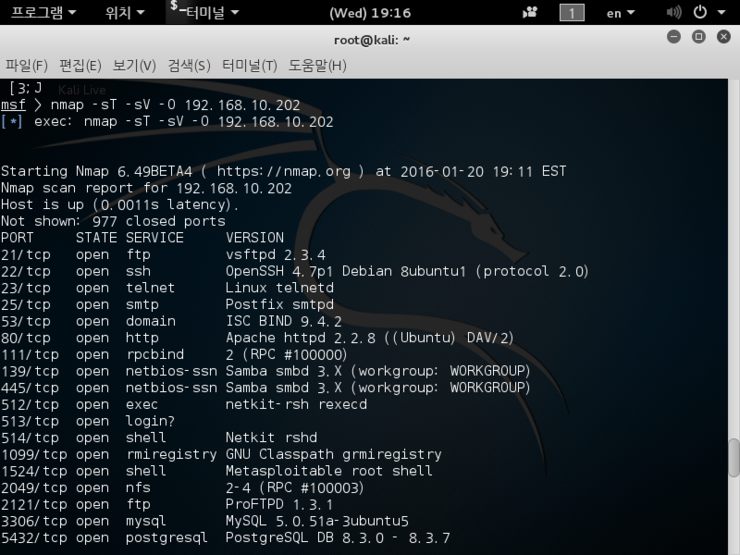Click the Netkit rshd text
The height and width of the screenshot is (555, 740).
pos(271,437)
